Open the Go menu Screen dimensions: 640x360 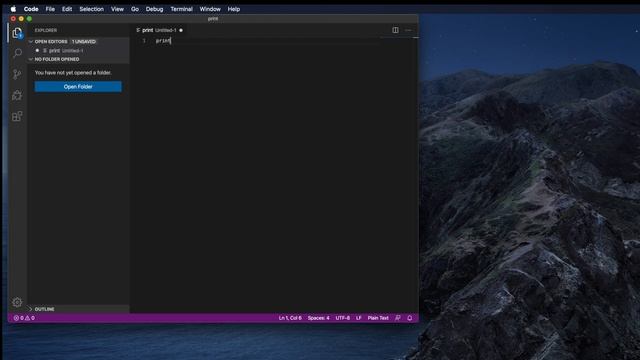[135, 9]
